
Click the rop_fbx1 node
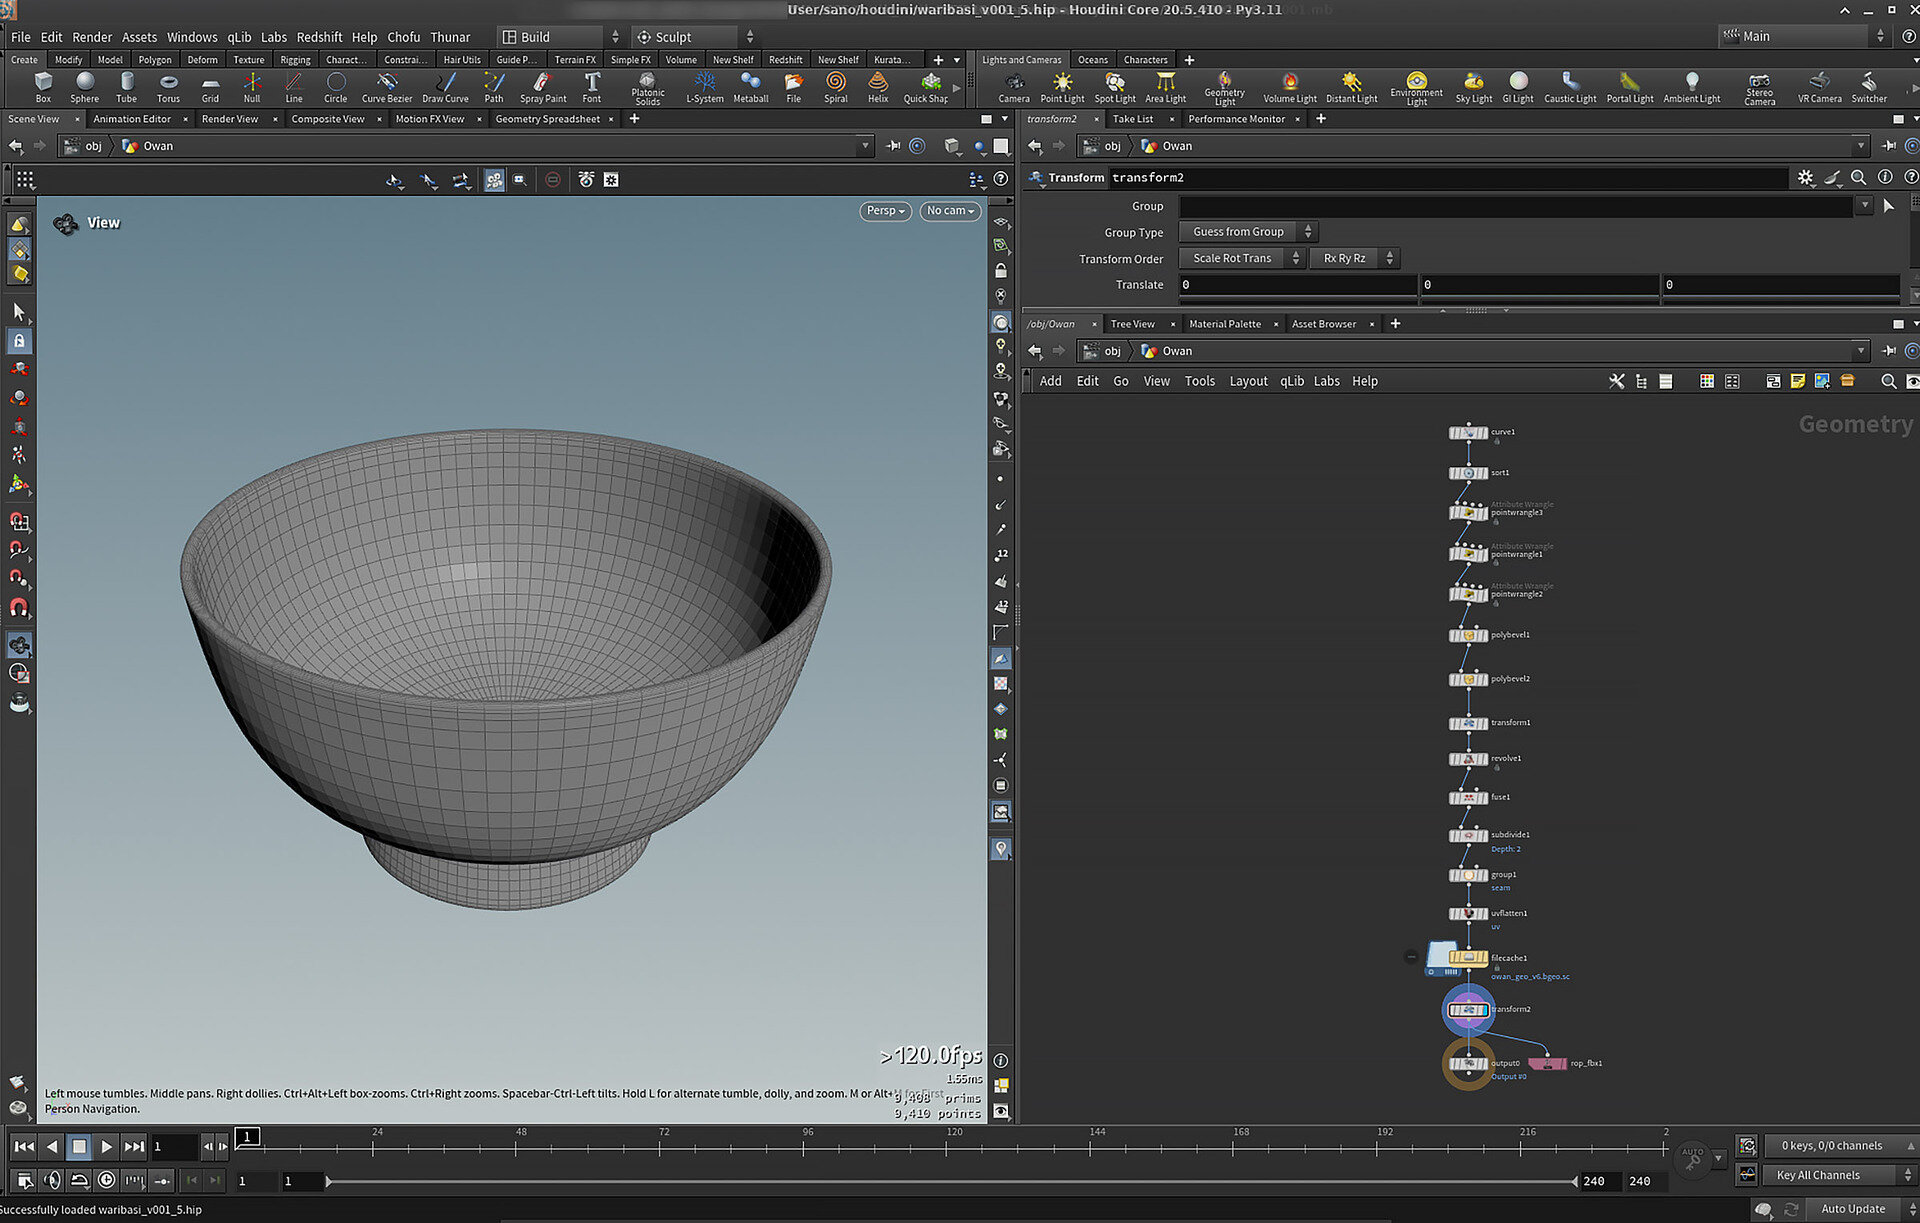coord(1547,1063)
